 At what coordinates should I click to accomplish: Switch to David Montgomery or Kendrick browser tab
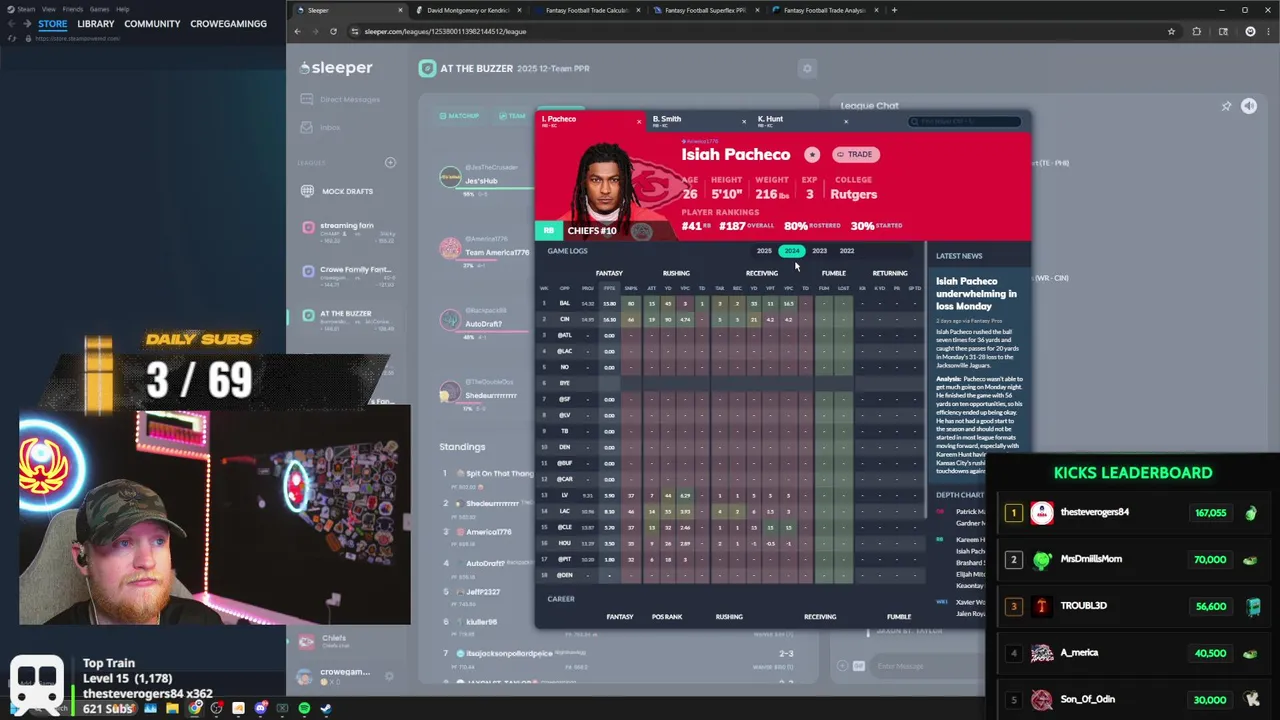click(467, 10)
